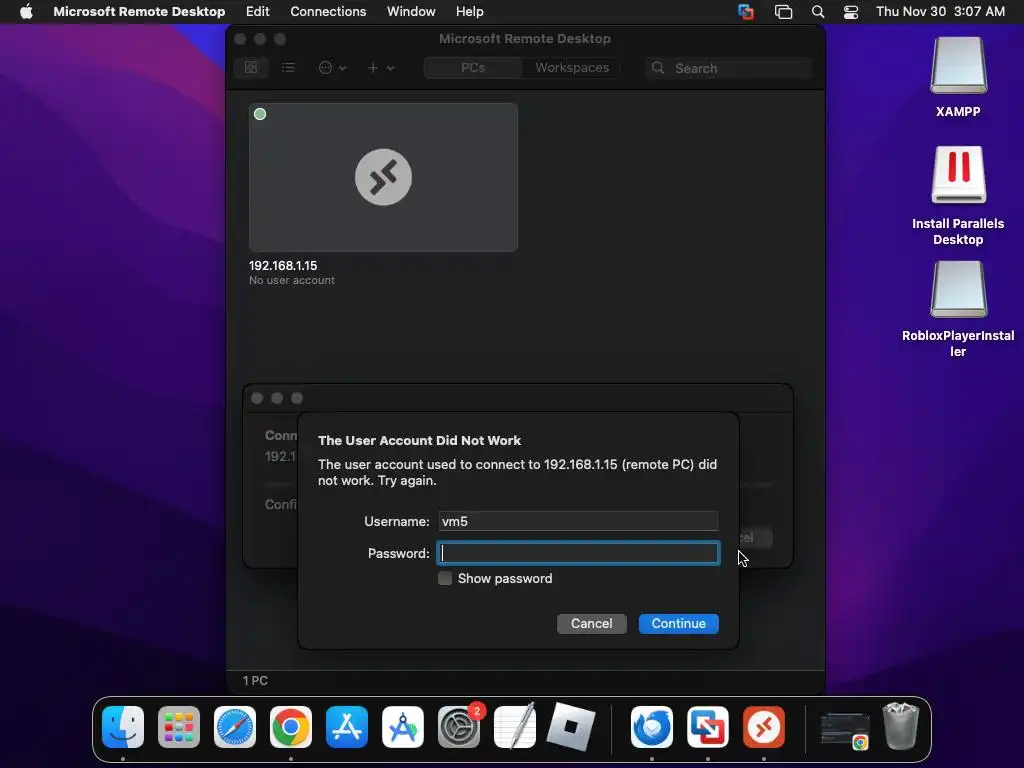Click the 'No user account' label

(x=292, y=280)
